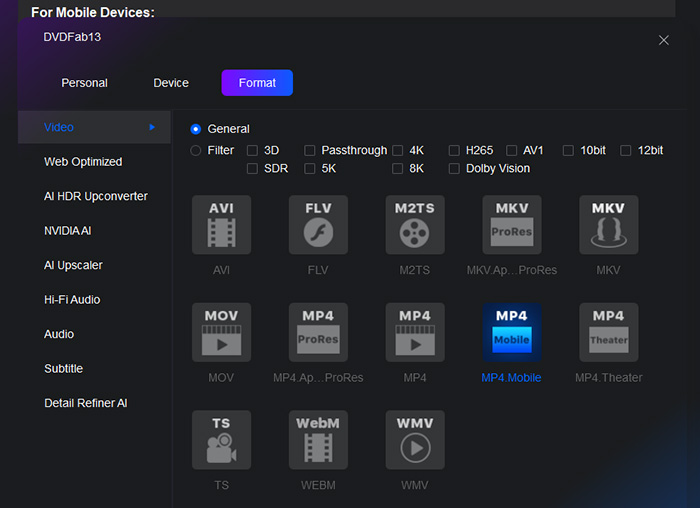Open the Hi-Fi Audio category
This screenshot has width=700, height=508.
(72, 300)
